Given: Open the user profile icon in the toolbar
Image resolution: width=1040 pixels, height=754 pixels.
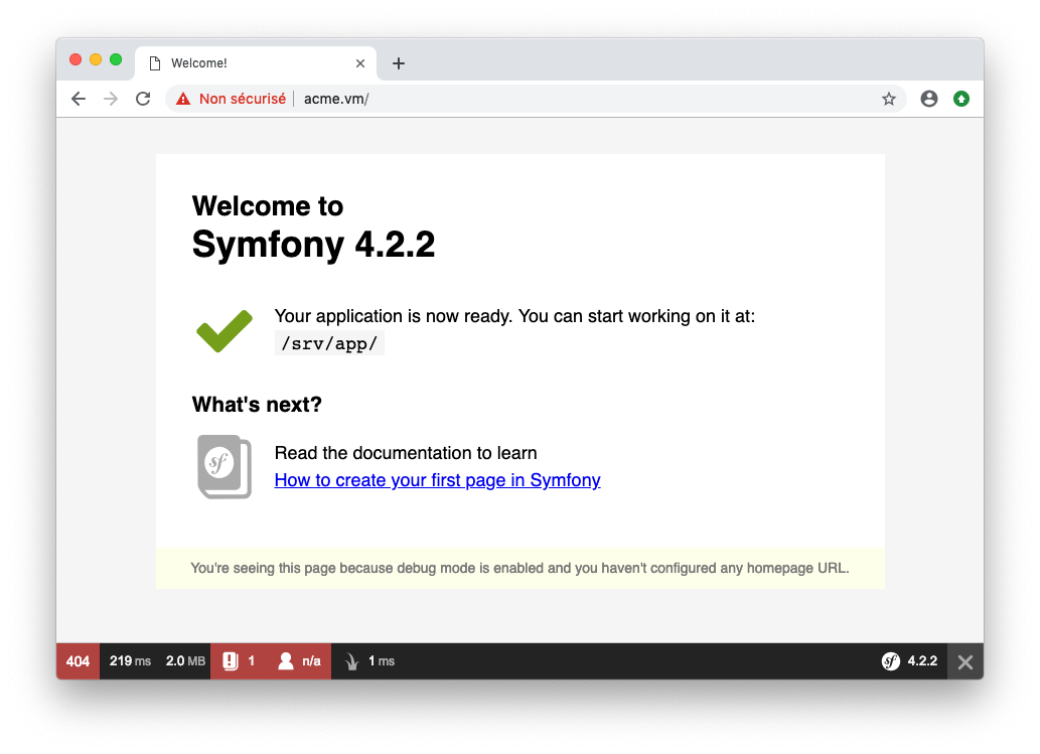Looking at the screenshot, I should pos(929,99).
